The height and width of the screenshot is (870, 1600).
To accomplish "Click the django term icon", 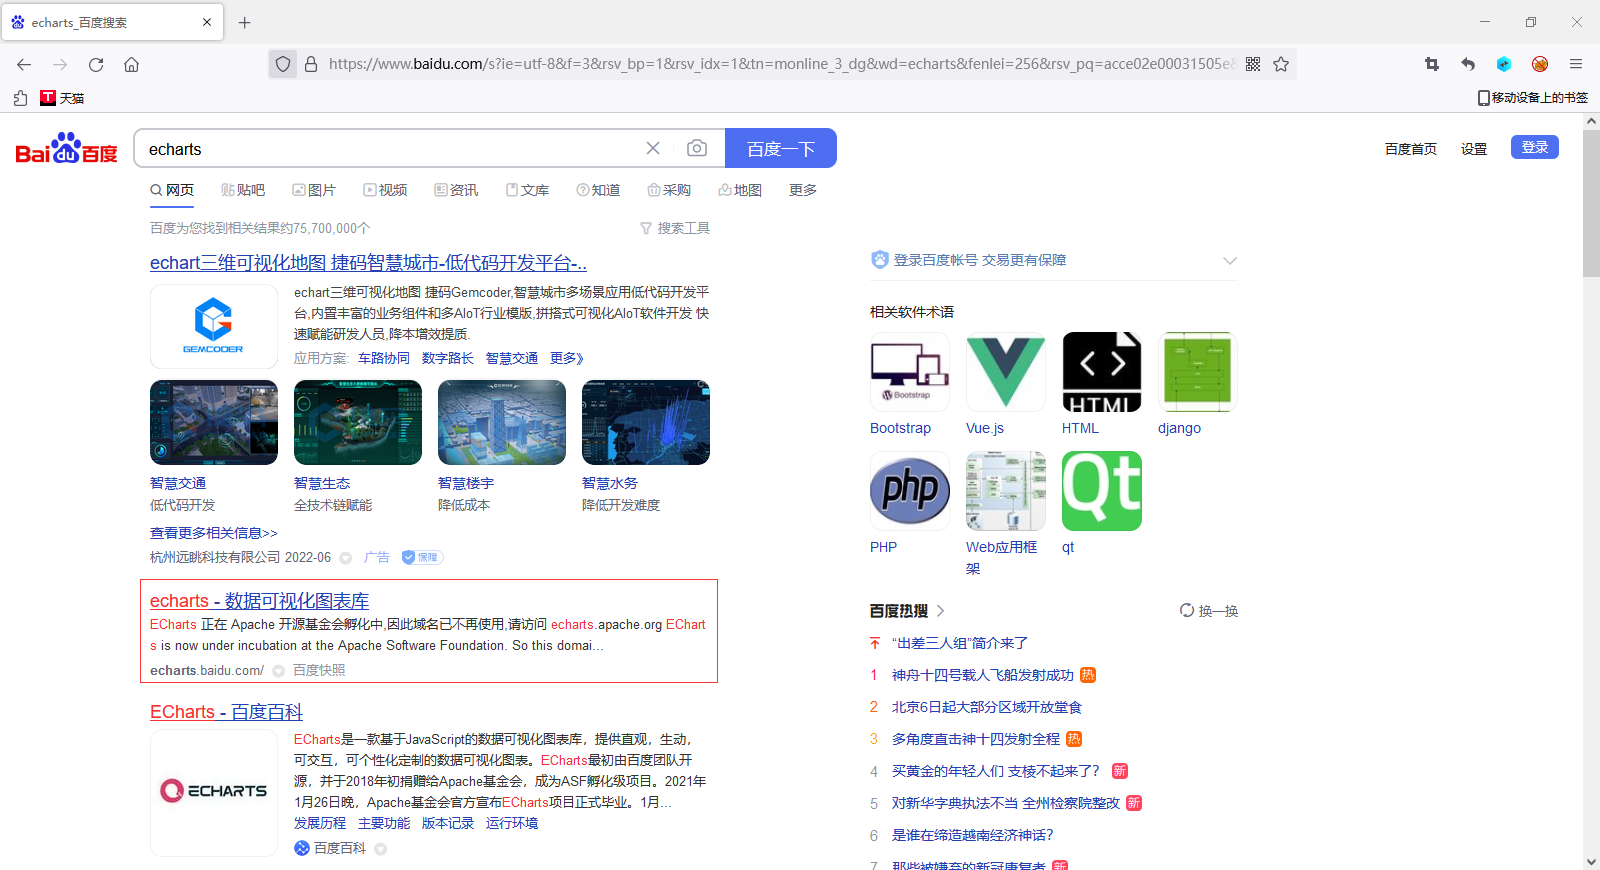I will coord(1198,372).
